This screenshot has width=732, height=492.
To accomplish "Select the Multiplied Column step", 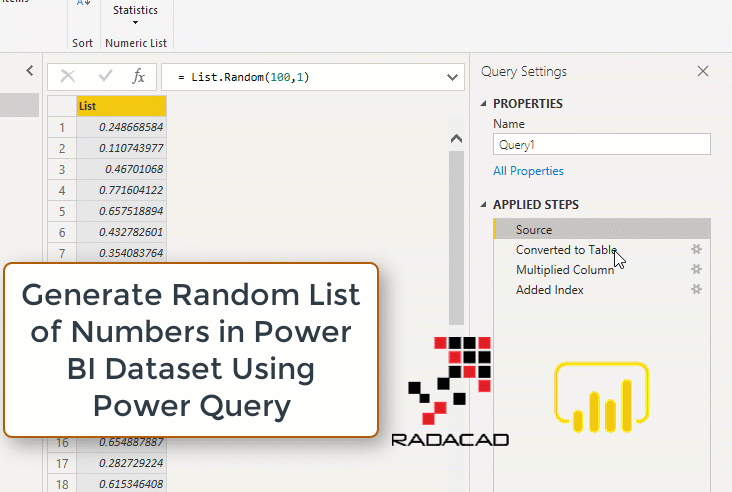I will point(602,270).
